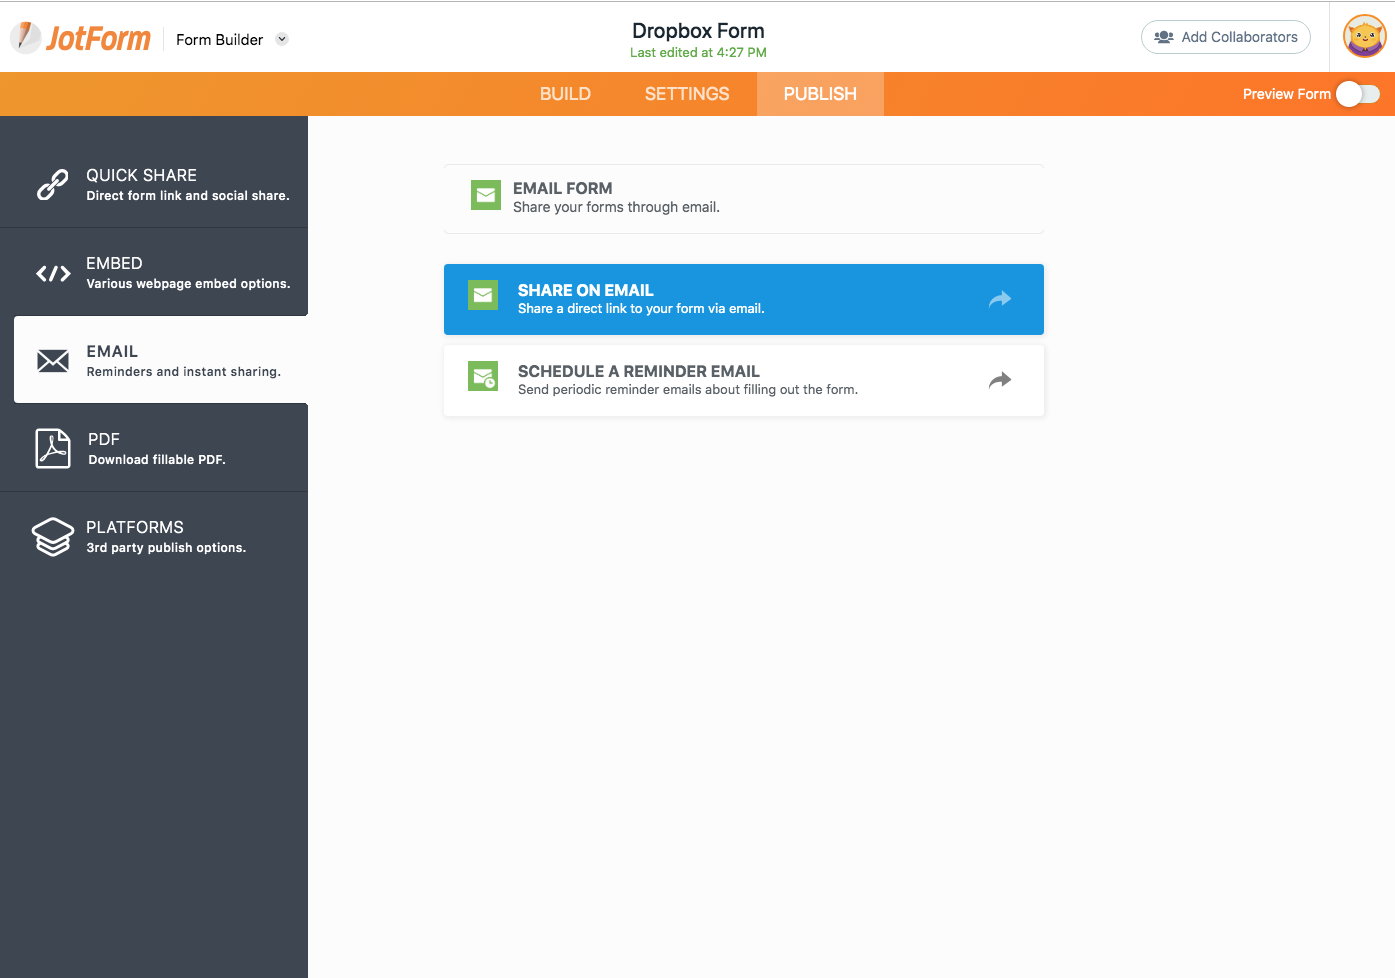Image resolution: width=1395 pixels, height=978 pixels.
Task: Click the Add Collaborators button
Action: point(1225,37)
